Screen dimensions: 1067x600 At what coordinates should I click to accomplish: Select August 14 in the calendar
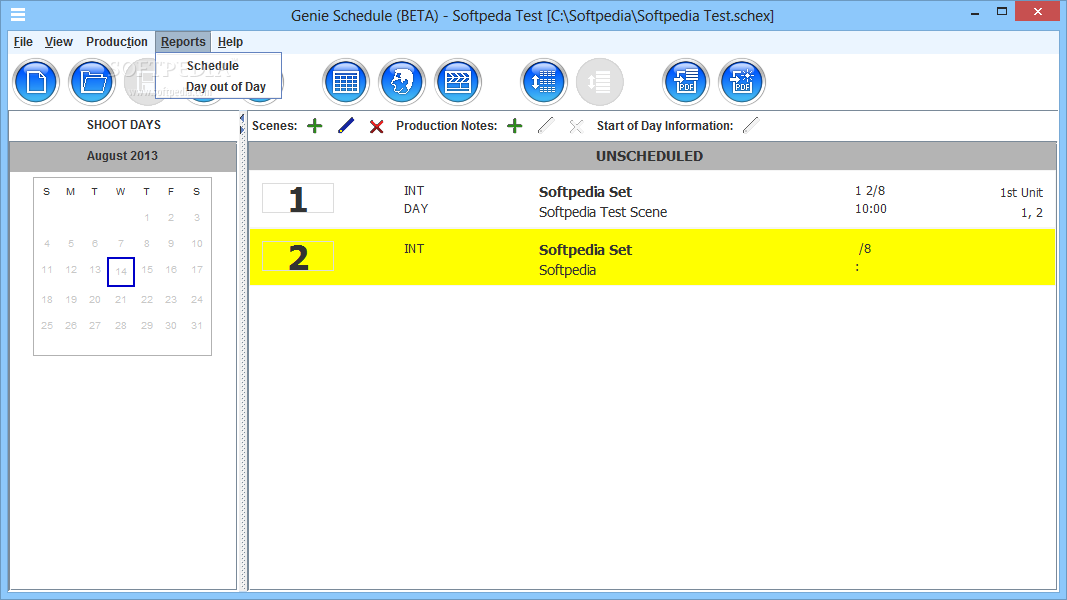coord(121,271)
